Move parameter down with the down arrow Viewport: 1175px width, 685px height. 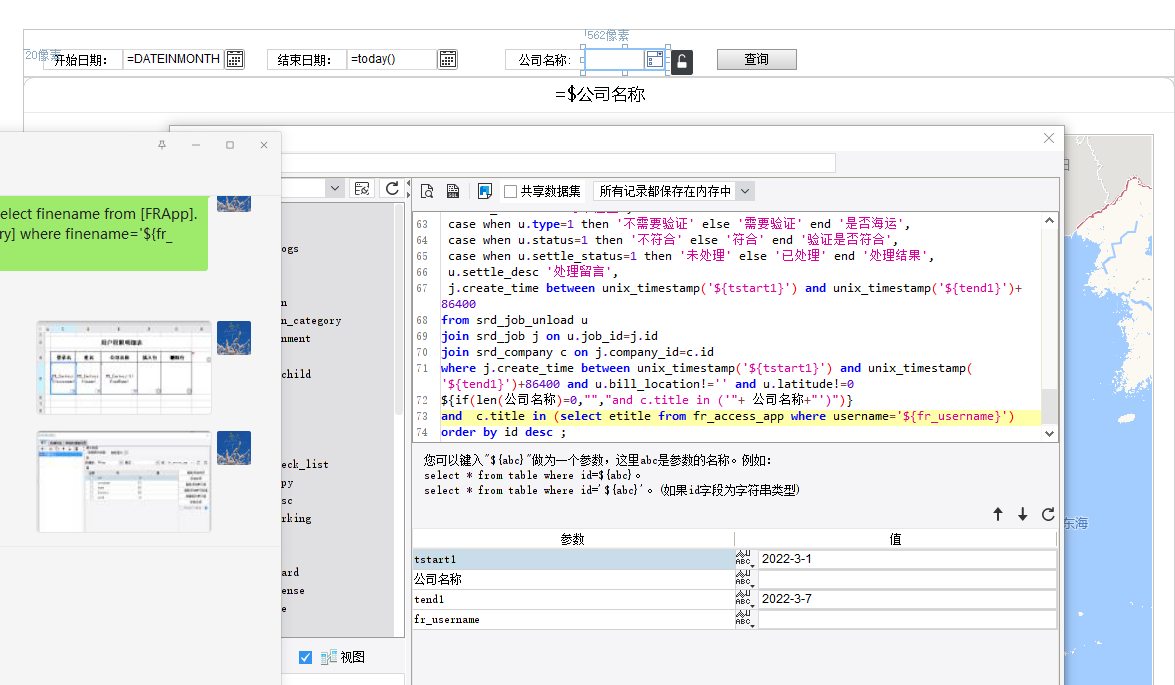(1022, 514)
